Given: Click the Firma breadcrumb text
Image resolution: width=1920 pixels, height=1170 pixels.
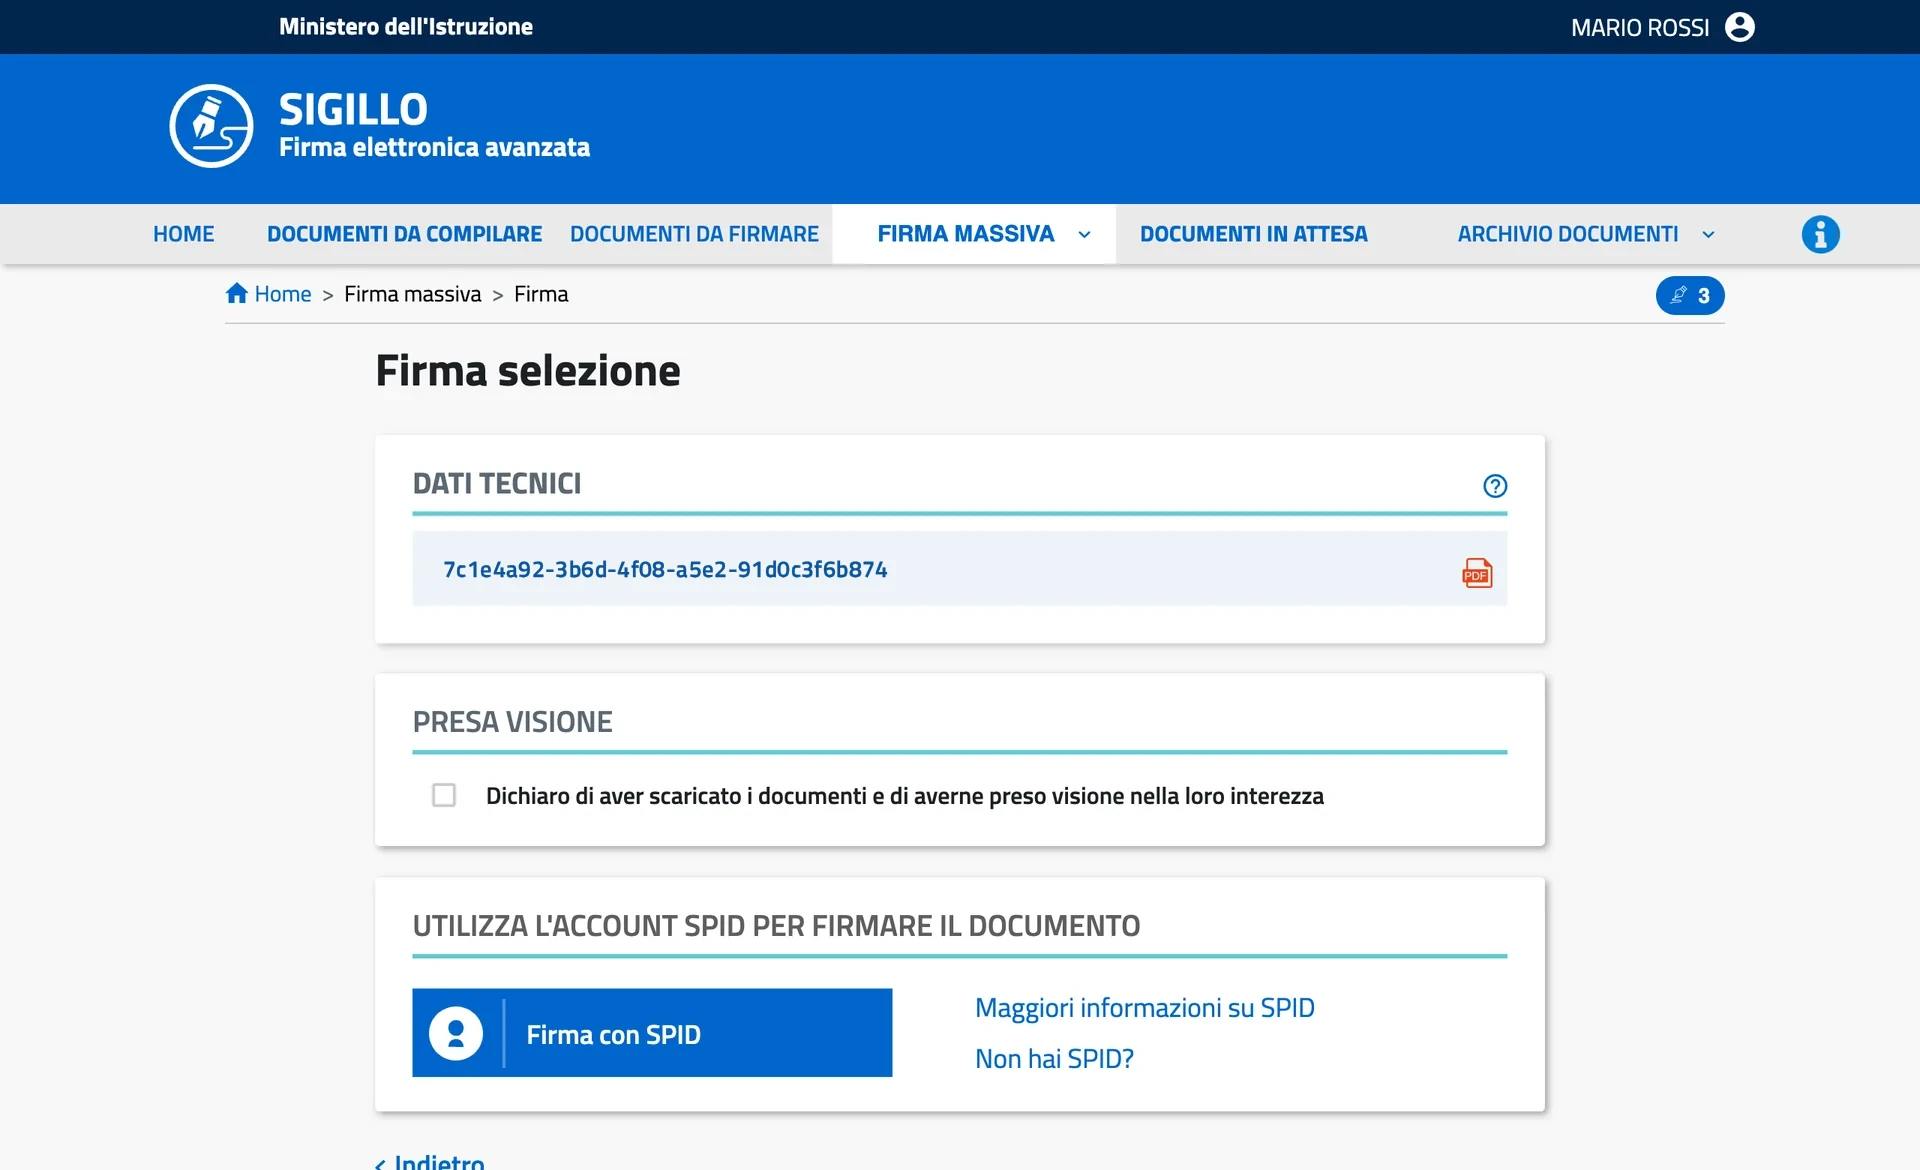Looking at the screenshot, I should pyautogui.click(x=541, y=294).
